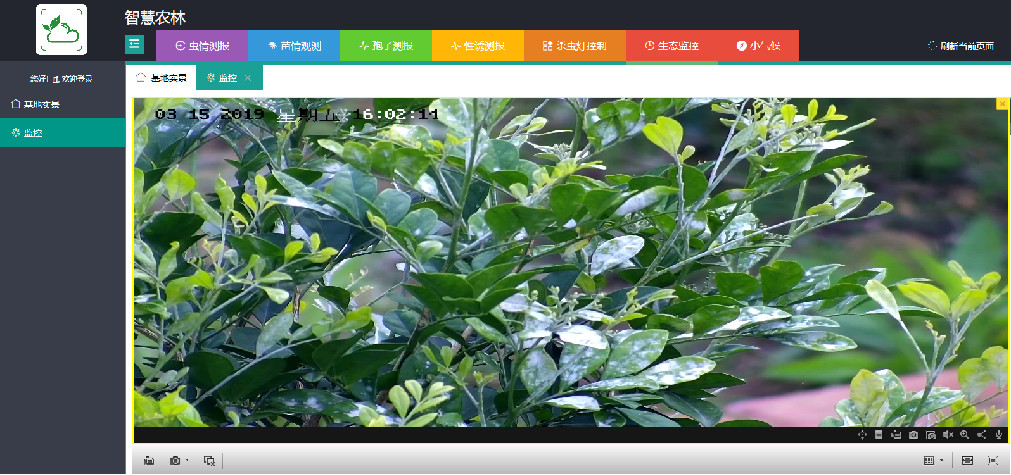Click the welcome user text in sidebar
This screenshot has height=475, width=1011.
tap(61, 79)
